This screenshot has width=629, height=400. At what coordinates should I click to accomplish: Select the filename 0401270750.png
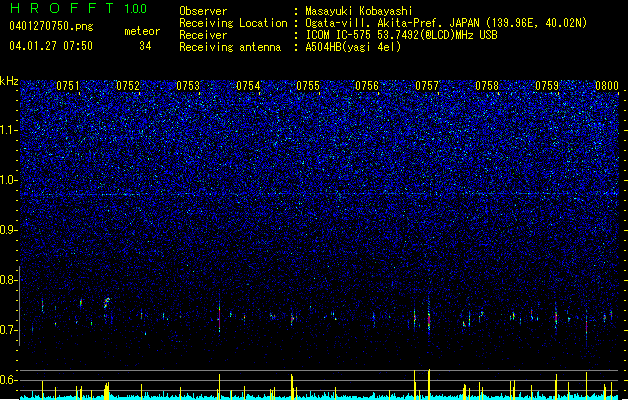click(x=51, y=26)
